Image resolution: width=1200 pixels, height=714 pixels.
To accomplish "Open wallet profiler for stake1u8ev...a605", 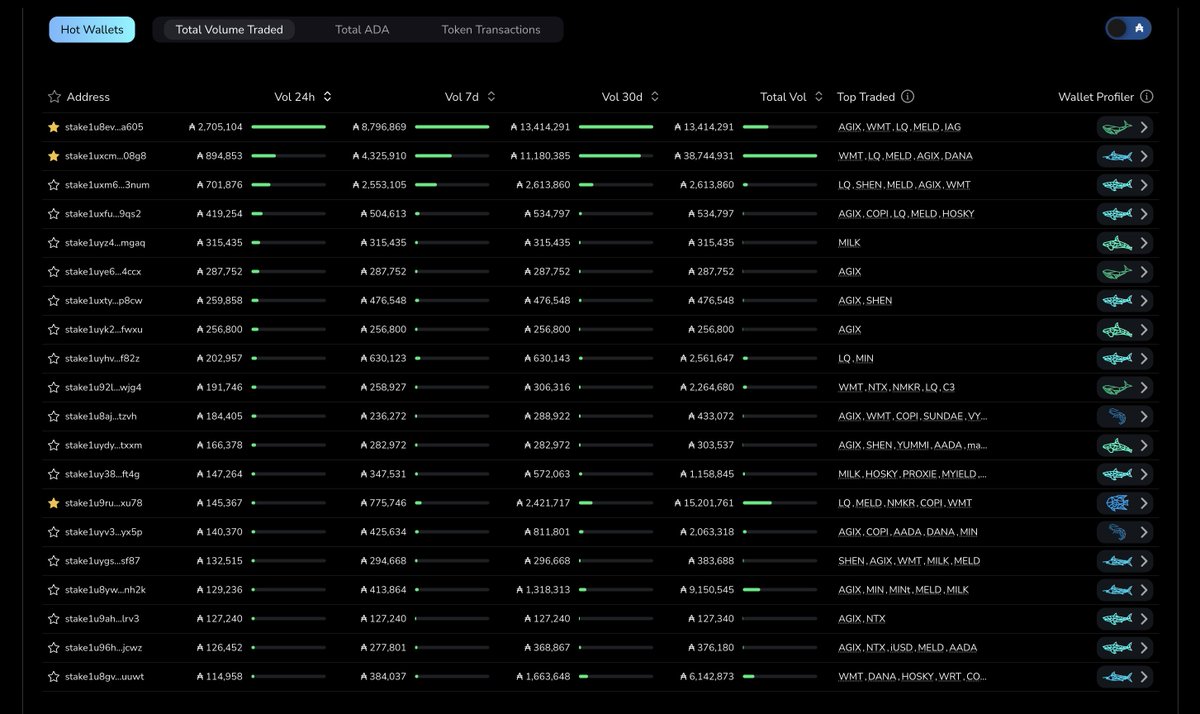I will 1125,127.
